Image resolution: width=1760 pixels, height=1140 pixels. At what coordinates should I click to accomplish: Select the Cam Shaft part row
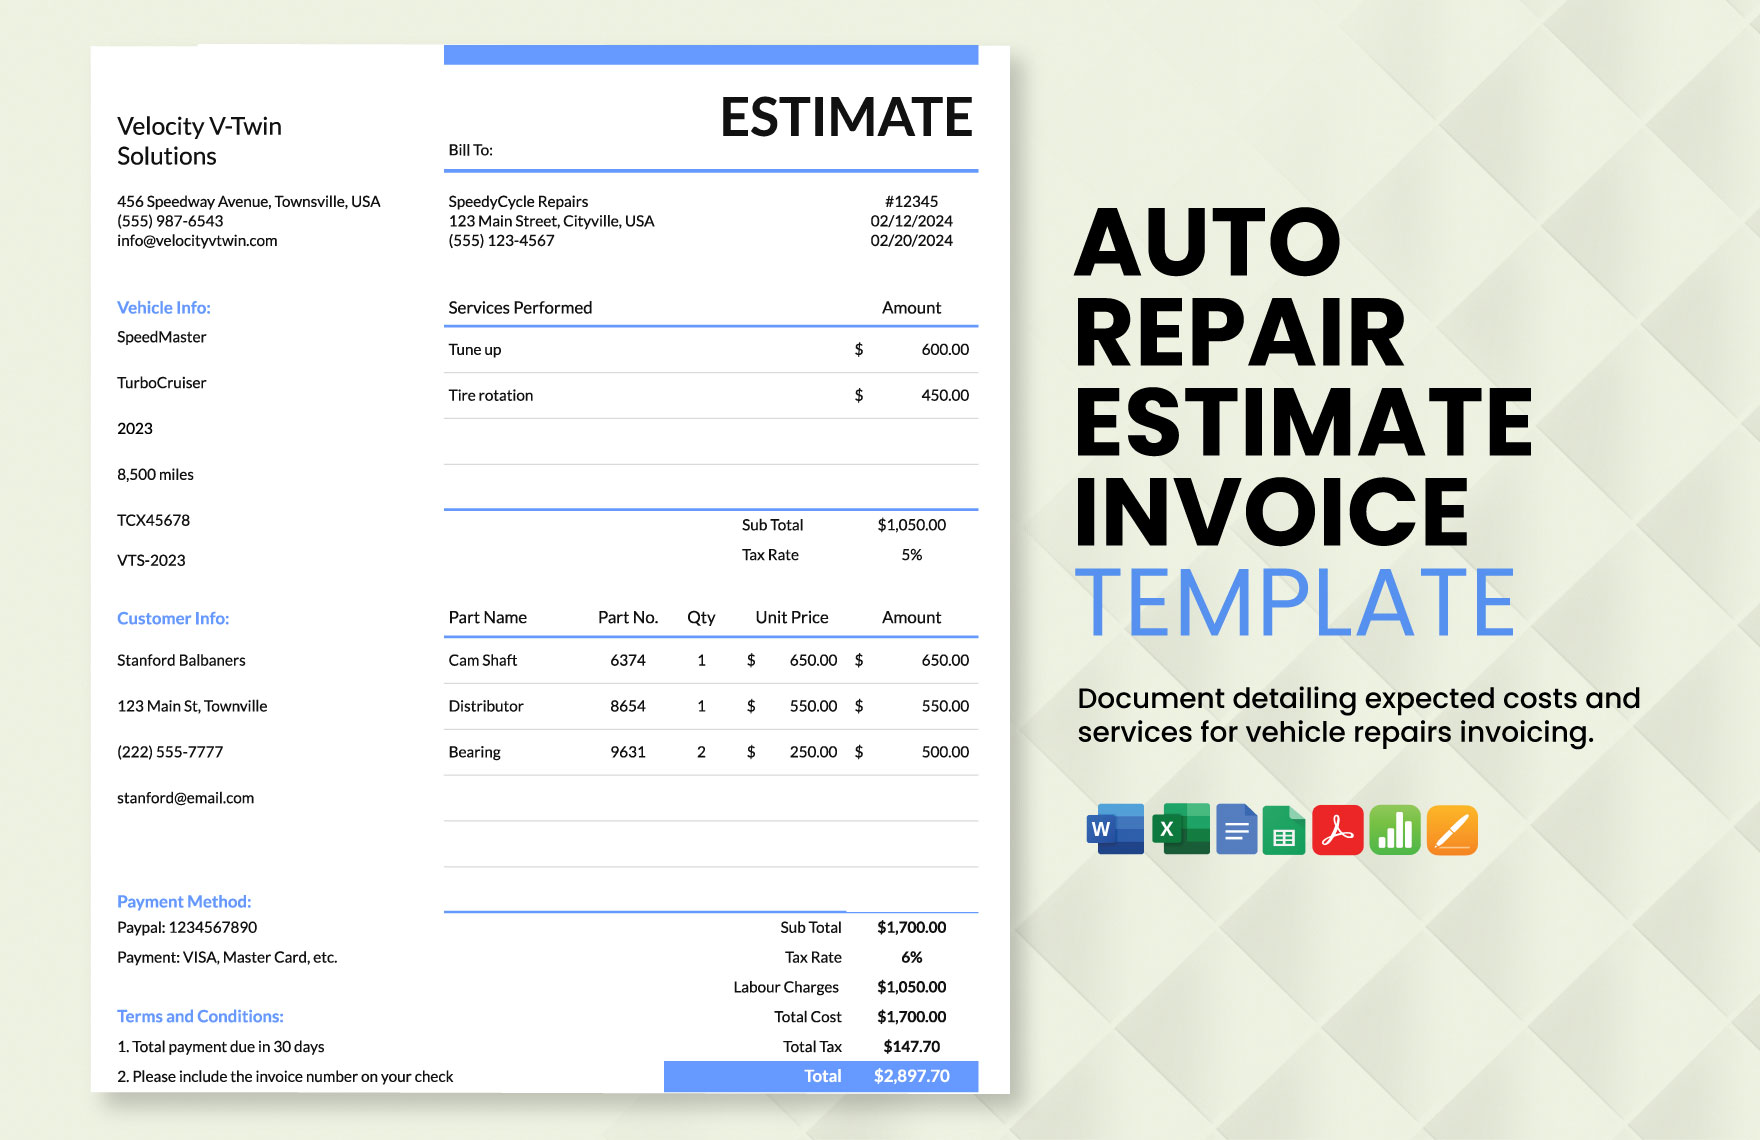482,660
